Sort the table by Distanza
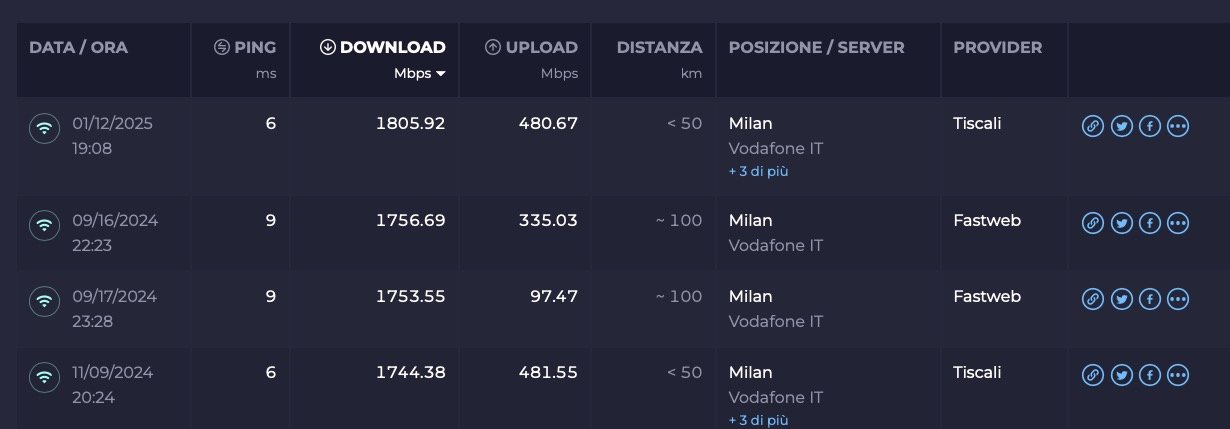 (659, 48)
